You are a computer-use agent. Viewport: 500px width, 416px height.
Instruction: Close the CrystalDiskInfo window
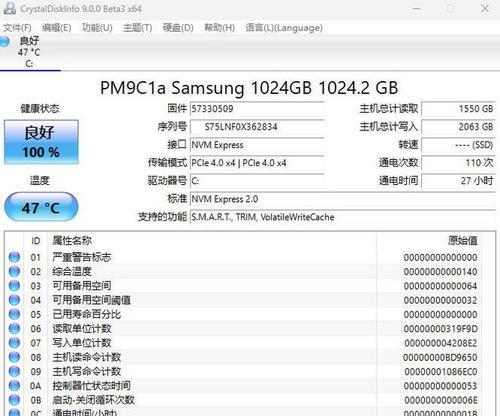(x=485, y=8)
